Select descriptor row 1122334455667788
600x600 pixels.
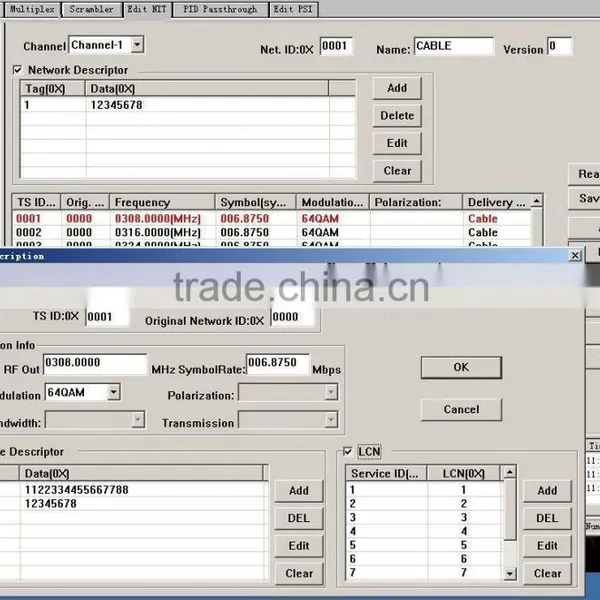point(132,489)
